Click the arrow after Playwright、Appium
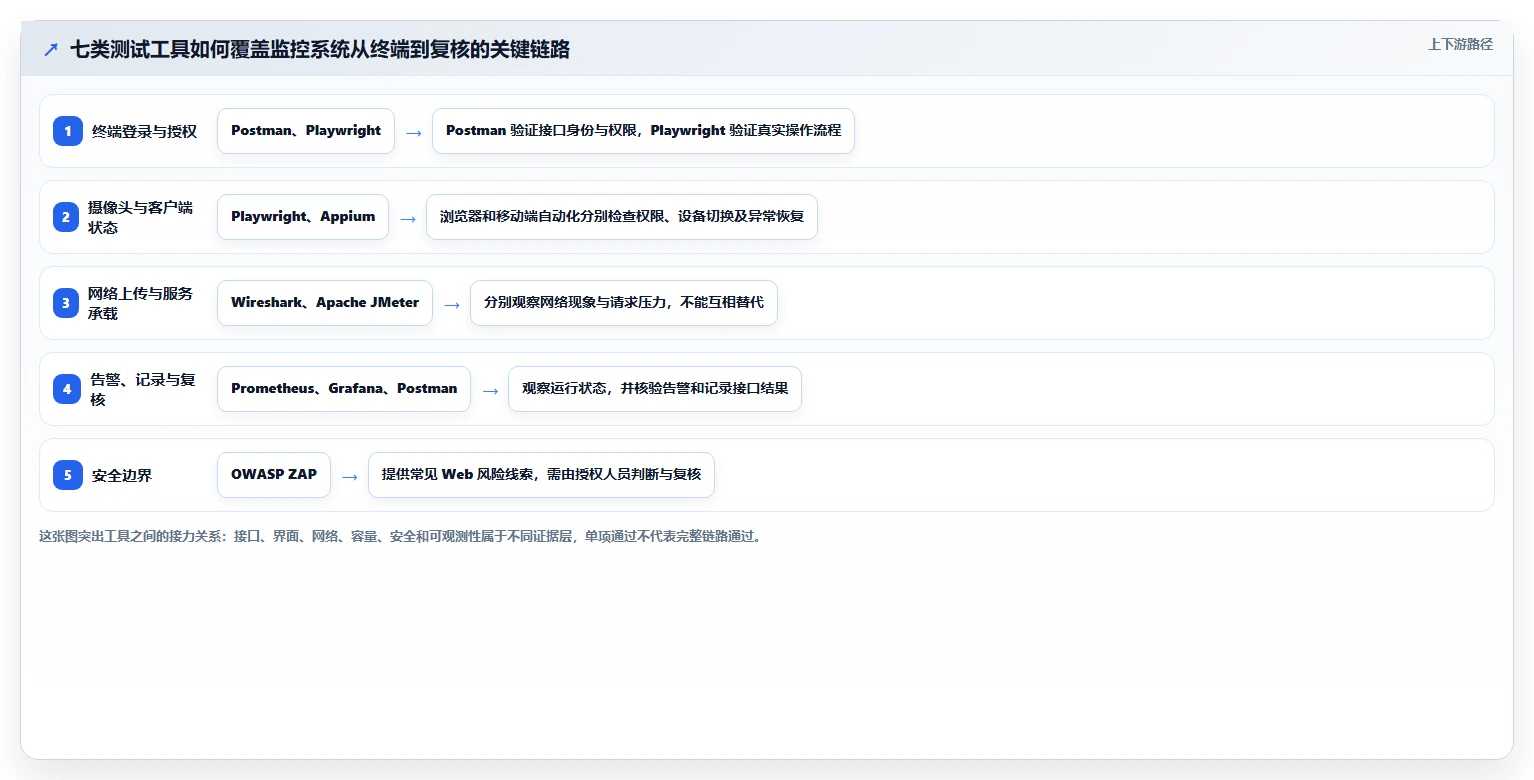This screenshot has width=1534, height=780. [x=408, y=218]
